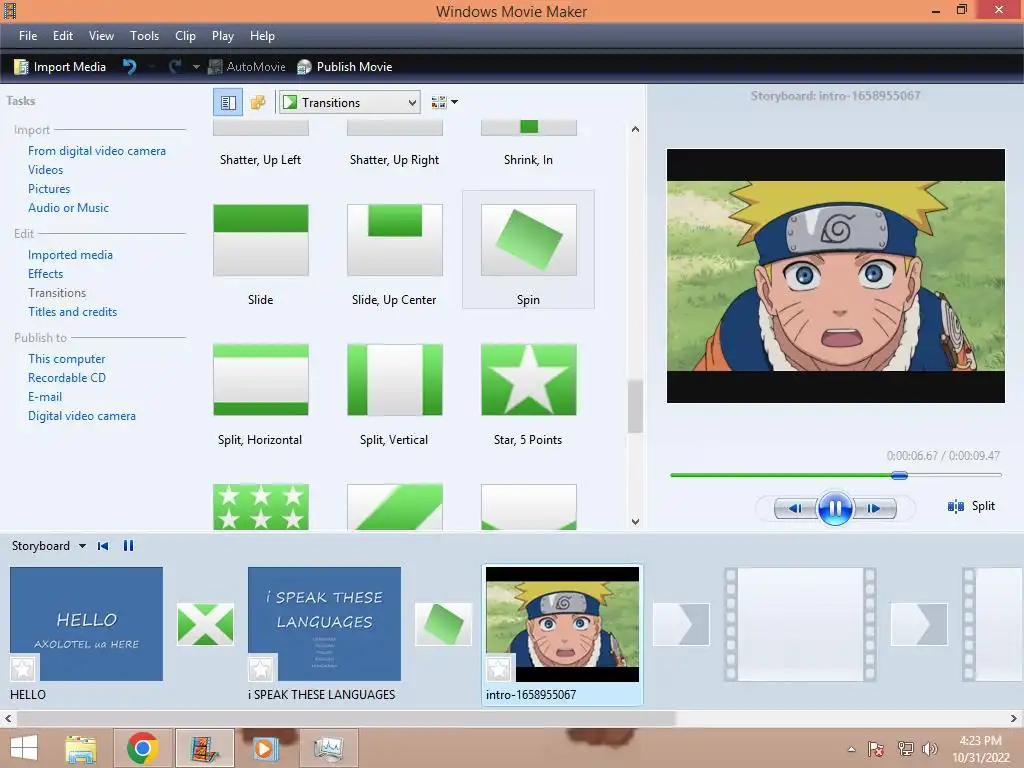This screenshot has width=1024, height=768.
Task: Click the Videos import link
Action: click(x=46, y=170)
